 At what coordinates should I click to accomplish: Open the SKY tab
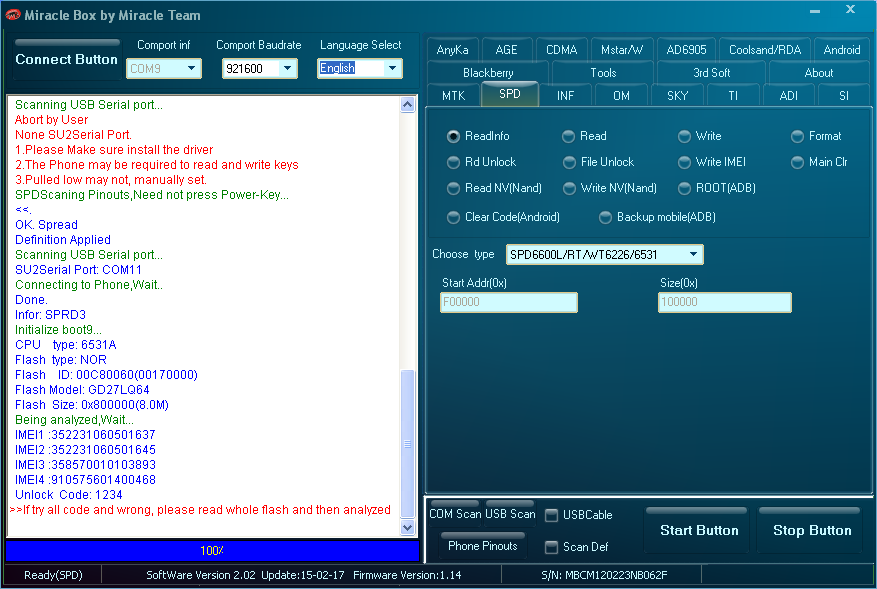coord(677,96)
